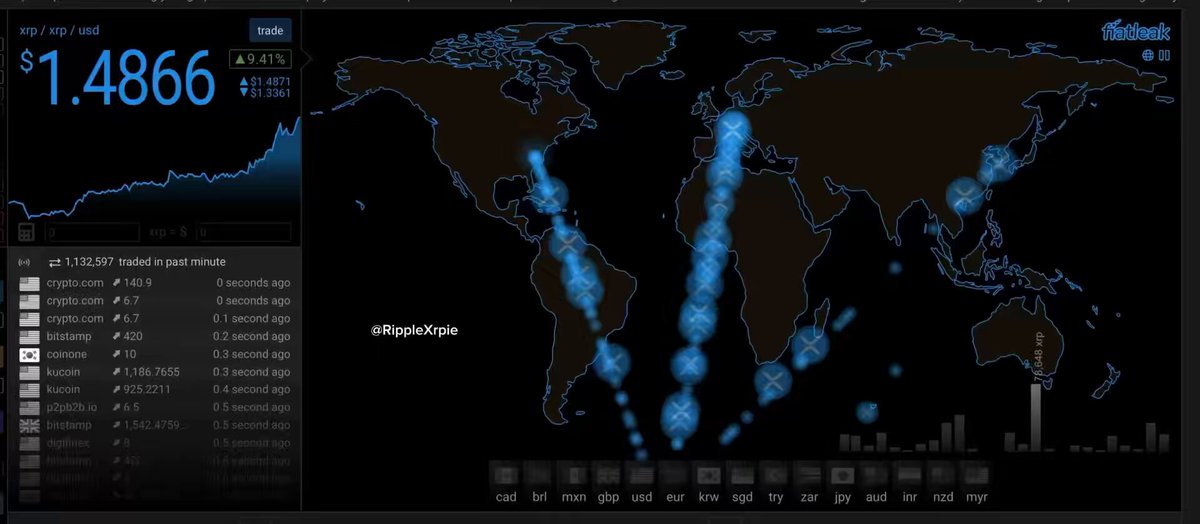Screen dimensions: 1200x524
Task: Click the calculator icon
Action: coord(27,233)
